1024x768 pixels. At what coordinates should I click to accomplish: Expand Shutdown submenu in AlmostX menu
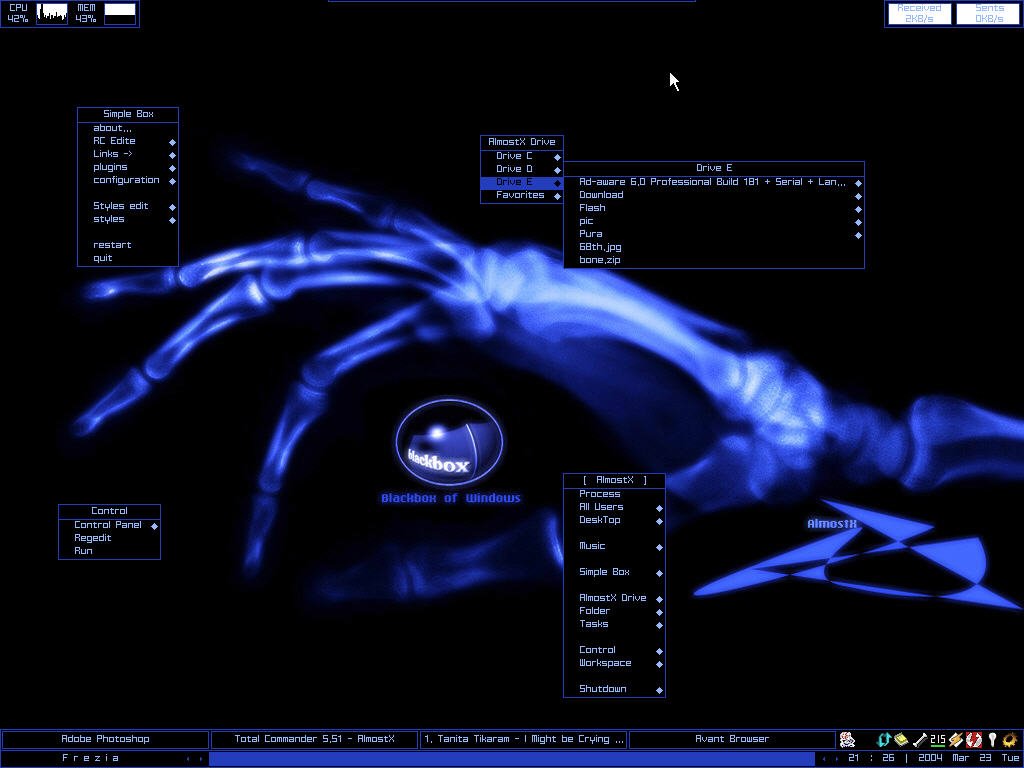pyautogui.click(x=615, y=690)
